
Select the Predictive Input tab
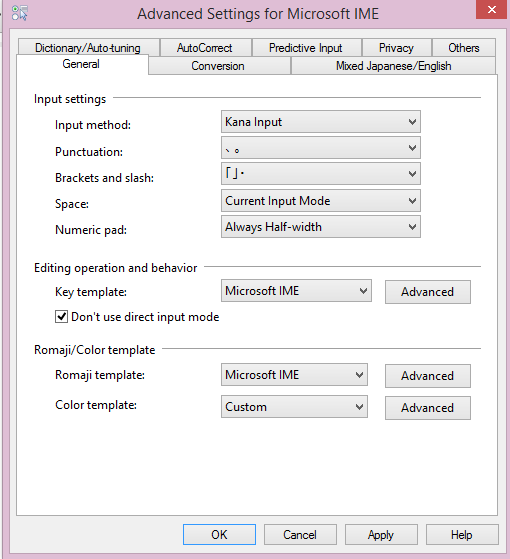point(306,47)
